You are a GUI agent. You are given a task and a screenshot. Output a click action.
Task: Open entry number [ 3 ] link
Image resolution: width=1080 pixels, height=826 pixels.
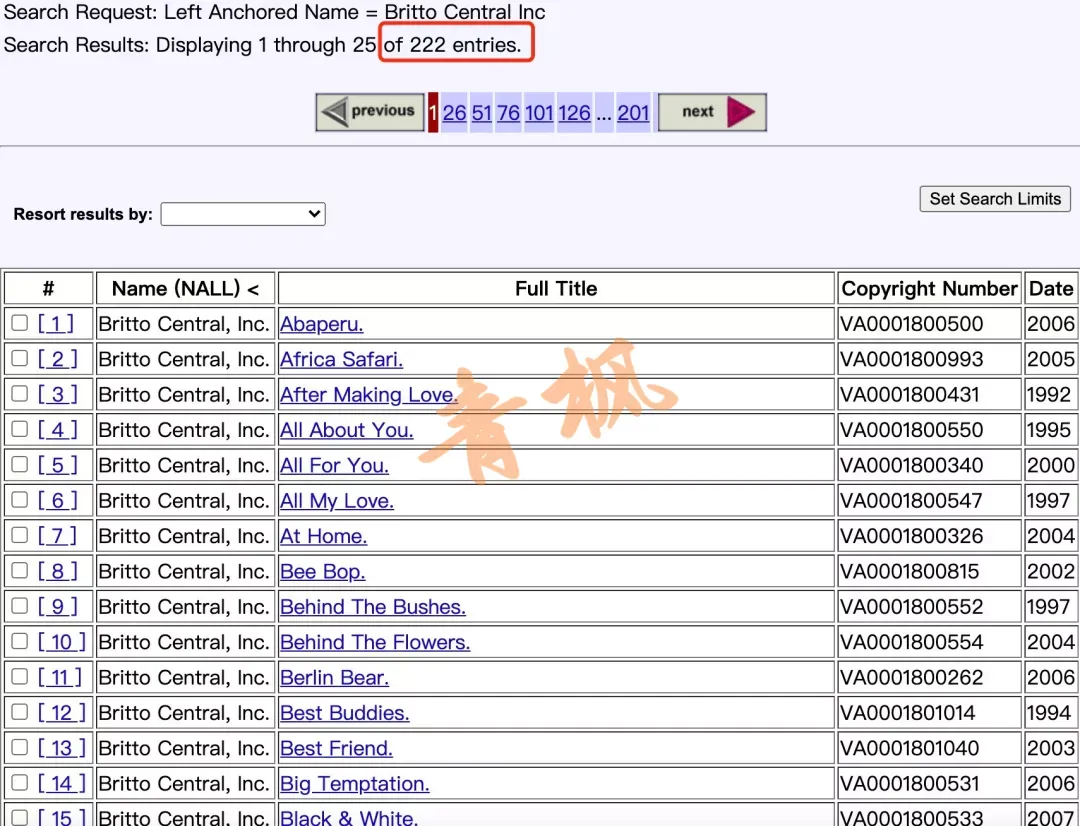58,394
